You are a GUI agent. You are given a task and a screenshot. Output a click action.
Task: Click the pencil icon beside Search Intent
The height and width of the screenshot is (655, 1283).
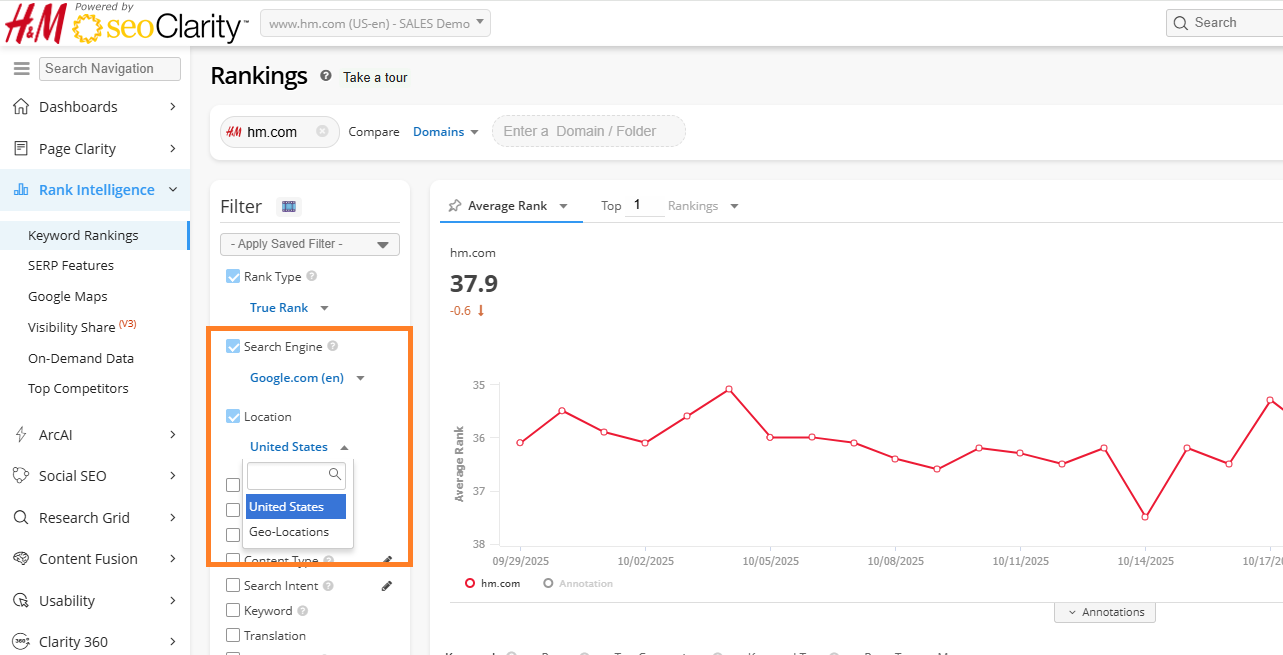tap(388, 586)
